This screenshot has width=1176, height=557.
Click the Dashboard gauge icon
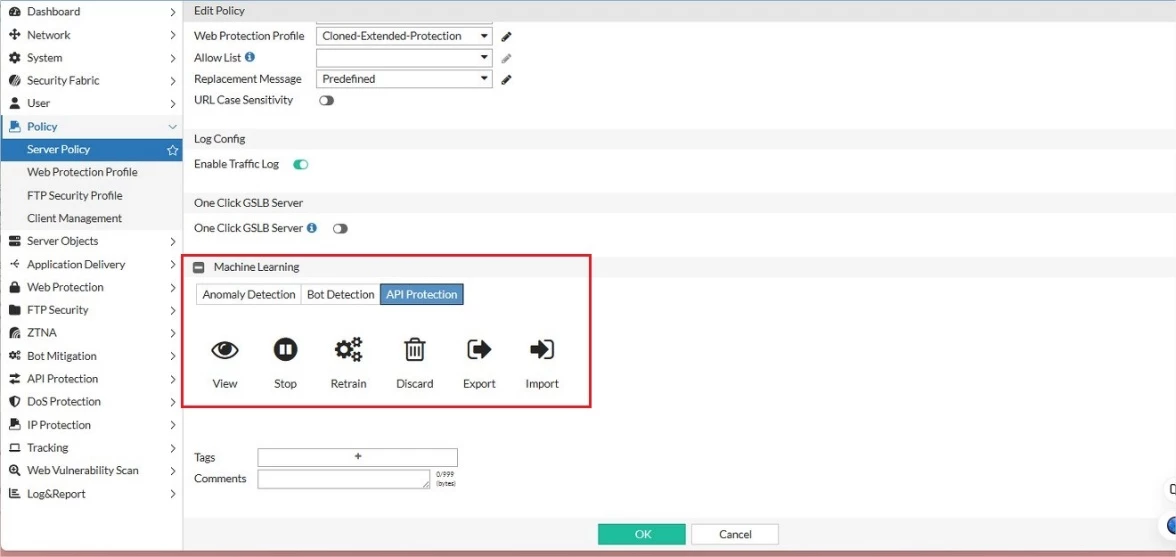(x=14, y=12)
